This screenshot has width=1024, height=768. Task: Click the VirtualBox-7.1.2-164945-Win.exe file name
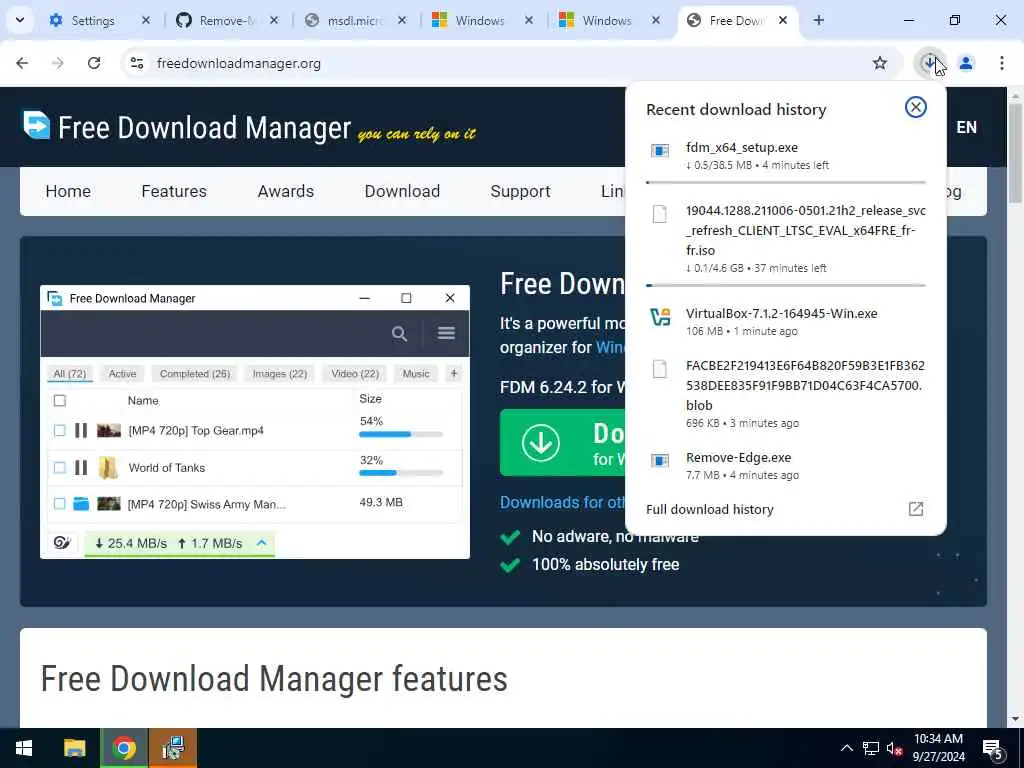782,313
